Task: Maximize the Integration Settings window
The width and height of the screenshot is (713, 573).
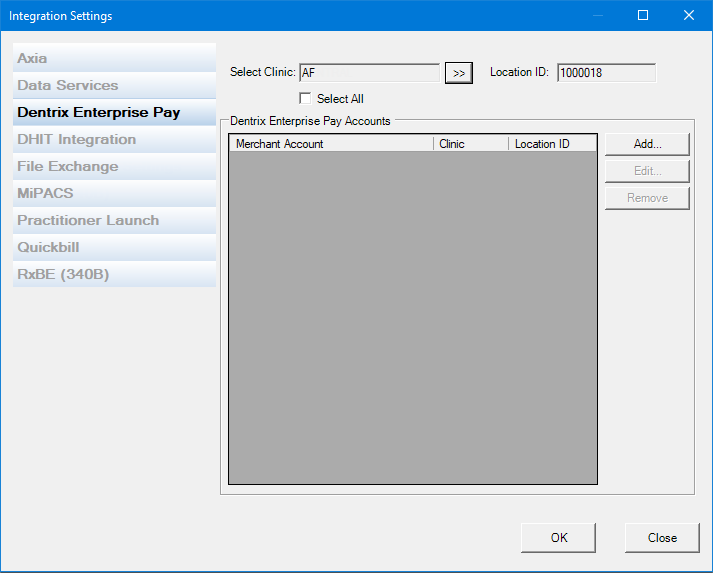Action: (643, 15)
